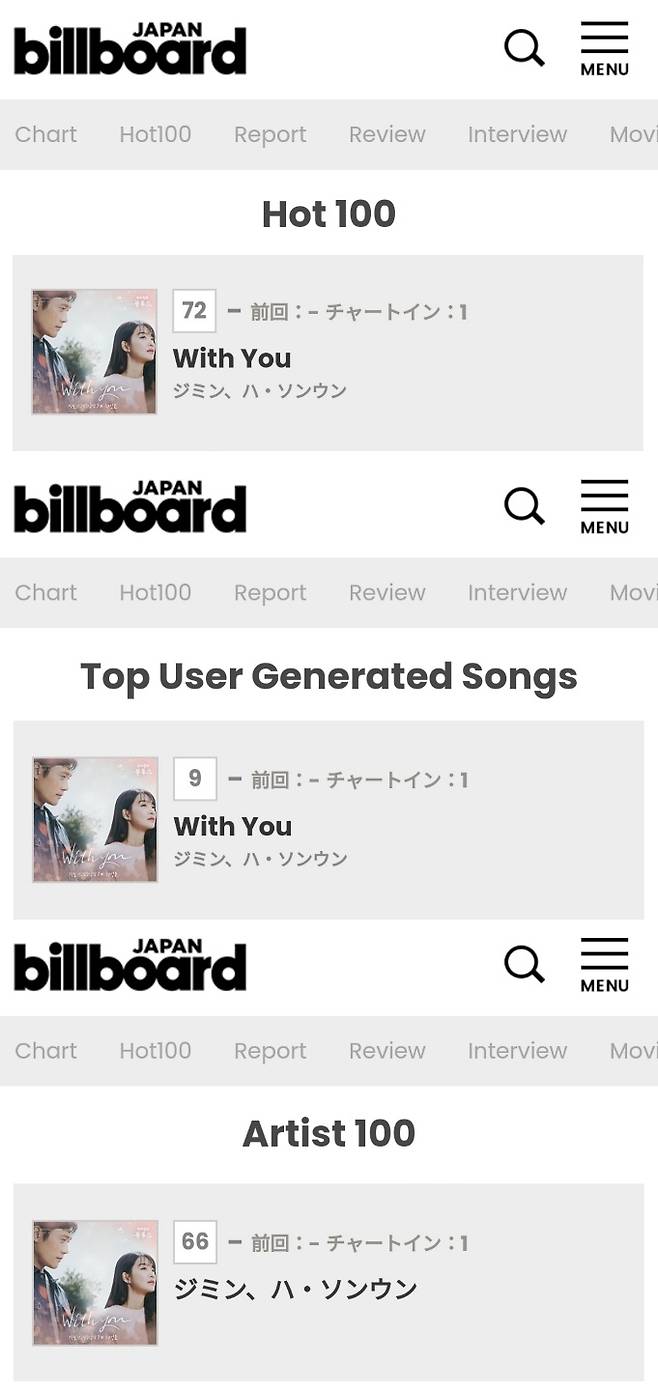Select Hot100 tab in the nav bar above Hot 100
The width and height of the screenshot is (658, 1391).
pyautogui.click(x=155, y=134)
